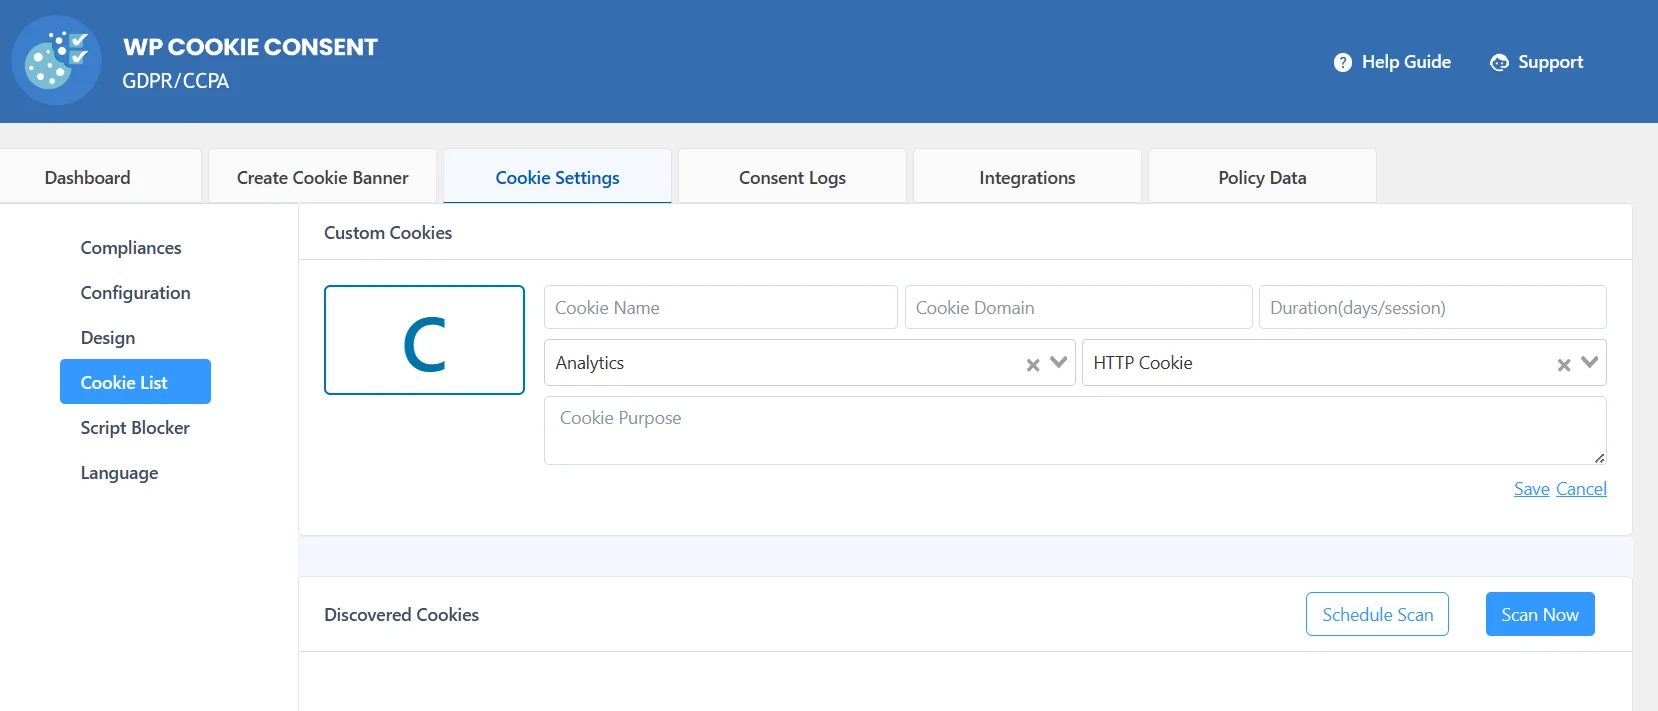Select Cookie List in the sidebar
1658x711 pixels.
[135, 381]
